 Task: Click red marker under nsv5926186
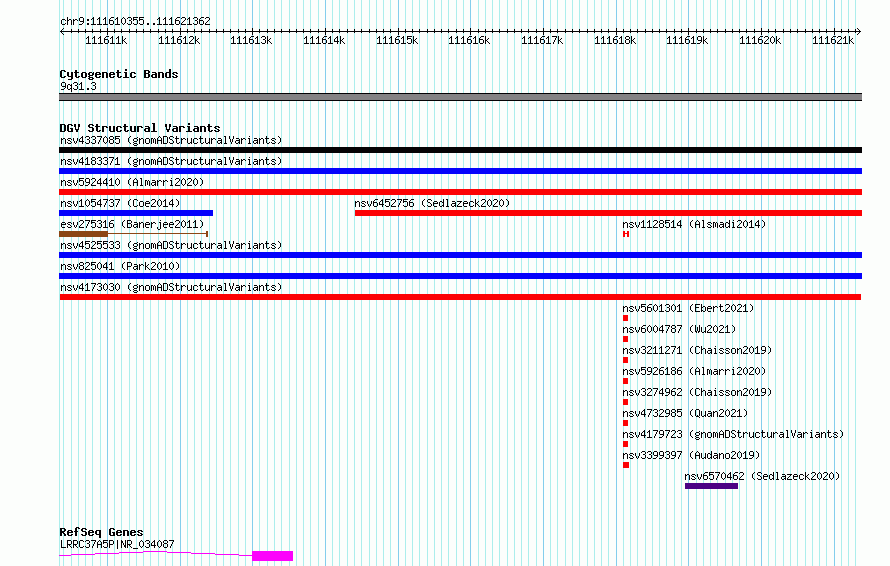pyautogui.click(x=625, y=381)
